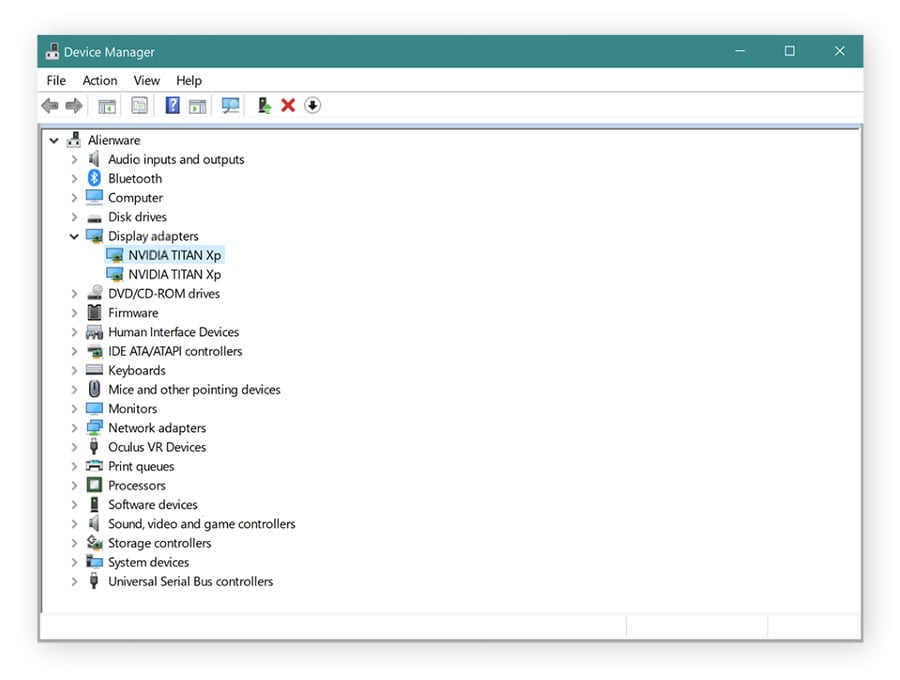Click Show/Hide console tree icon

[x=107, y=106]
